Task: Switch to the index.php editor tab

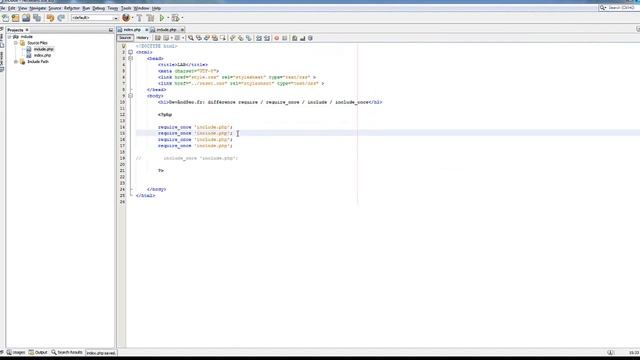Action: tap(131, 30)
